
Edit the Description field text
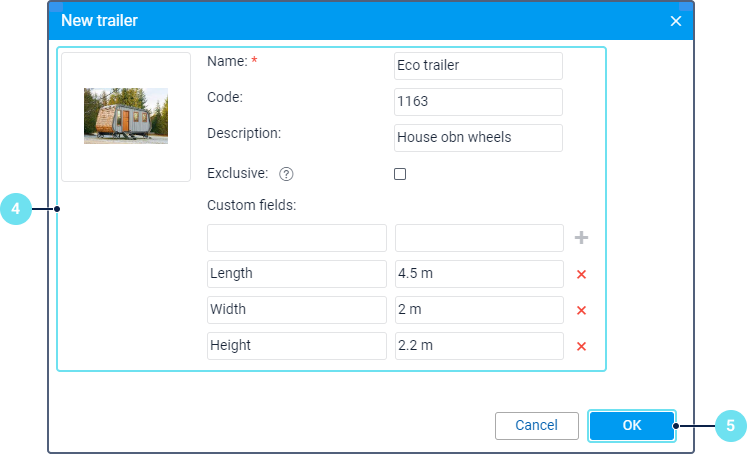coord(478,138)
